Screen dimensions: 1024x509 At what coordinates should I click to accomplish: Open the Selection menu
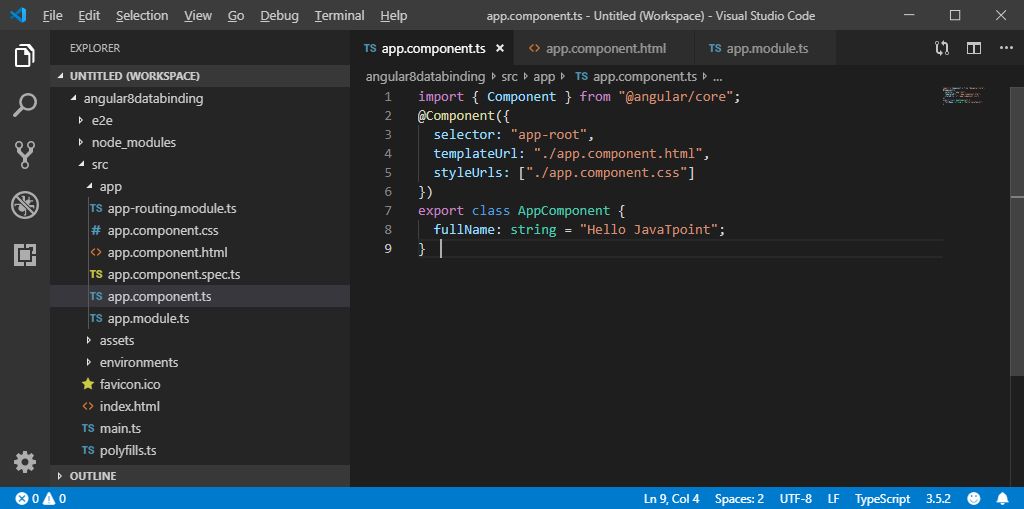click(x=142, y=15)
